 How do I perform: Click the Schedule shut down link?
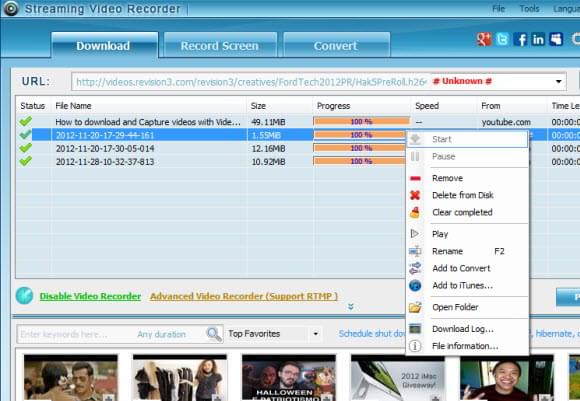(x=372, y=334)
